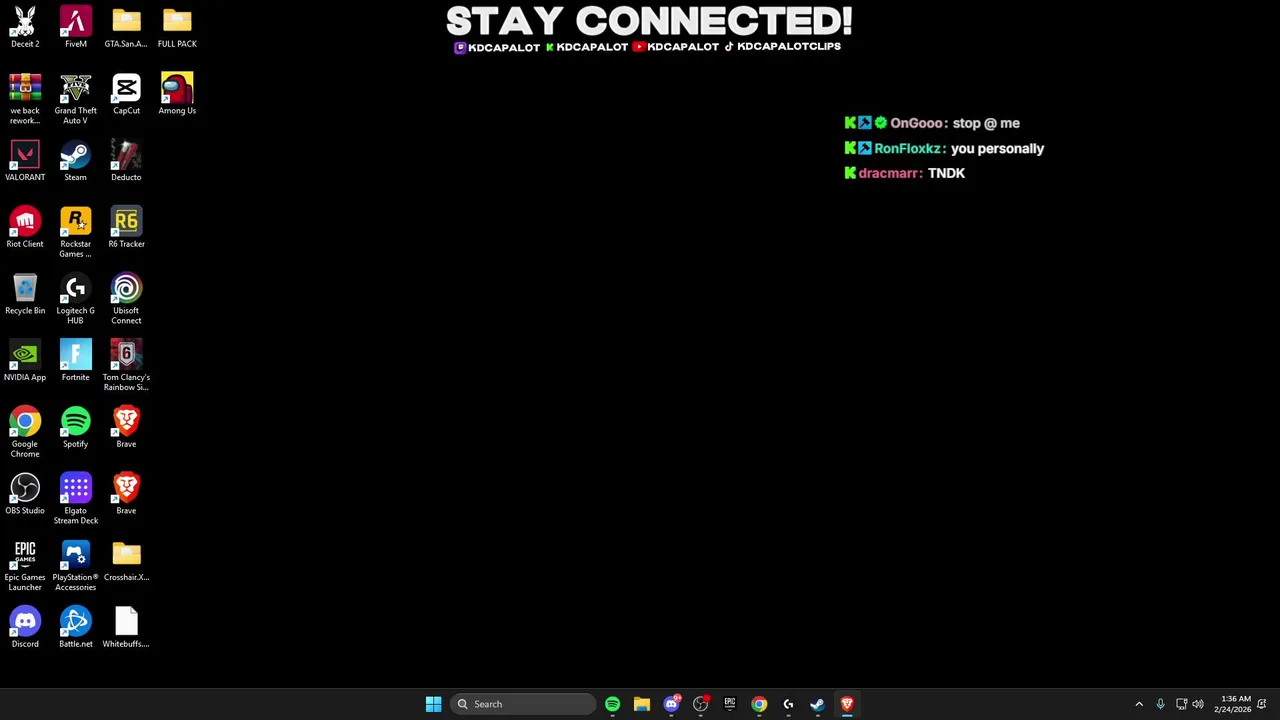Select the FULL PACK folder
This screenshot has width=1280, height=720.
click(177, 27)
